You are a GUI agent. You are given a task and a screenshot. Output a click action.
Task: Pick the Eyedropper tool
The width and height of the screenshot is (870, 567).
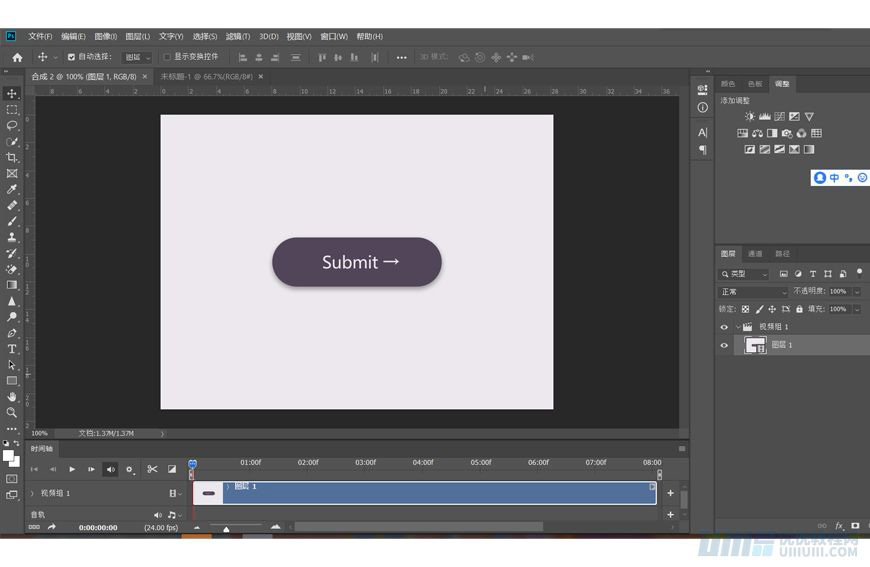[12, 189]
